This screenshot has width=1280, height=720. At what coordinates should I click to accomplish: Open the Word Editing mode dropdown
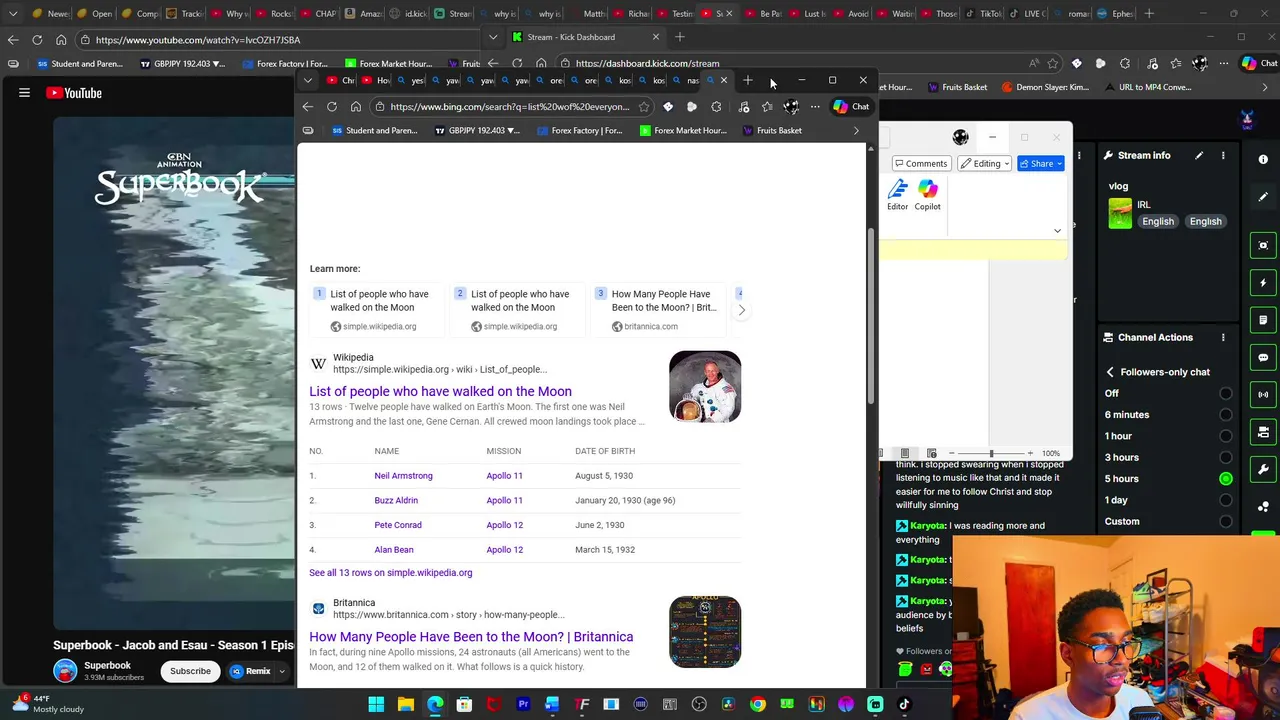point(985,163)
